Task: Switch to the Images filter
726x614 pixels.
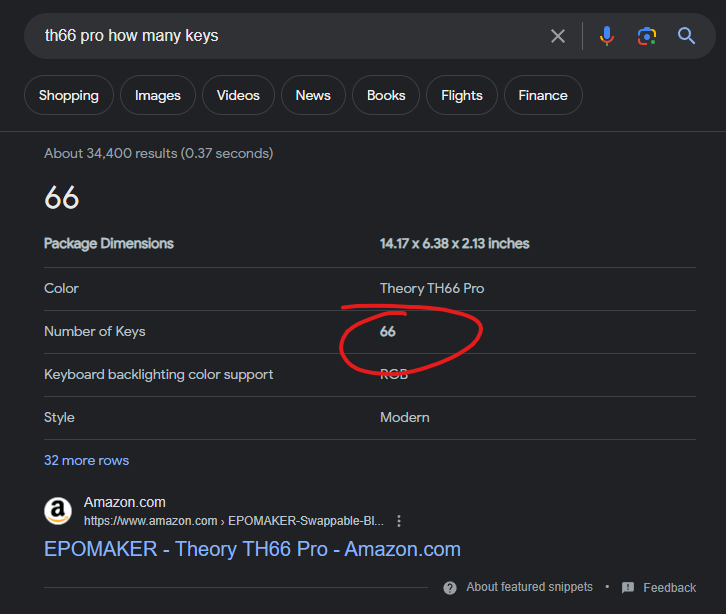Action: (158, 95)
